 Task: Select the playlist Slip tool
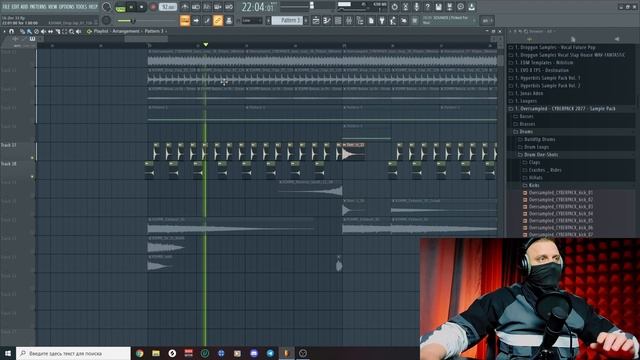[50, 31]
